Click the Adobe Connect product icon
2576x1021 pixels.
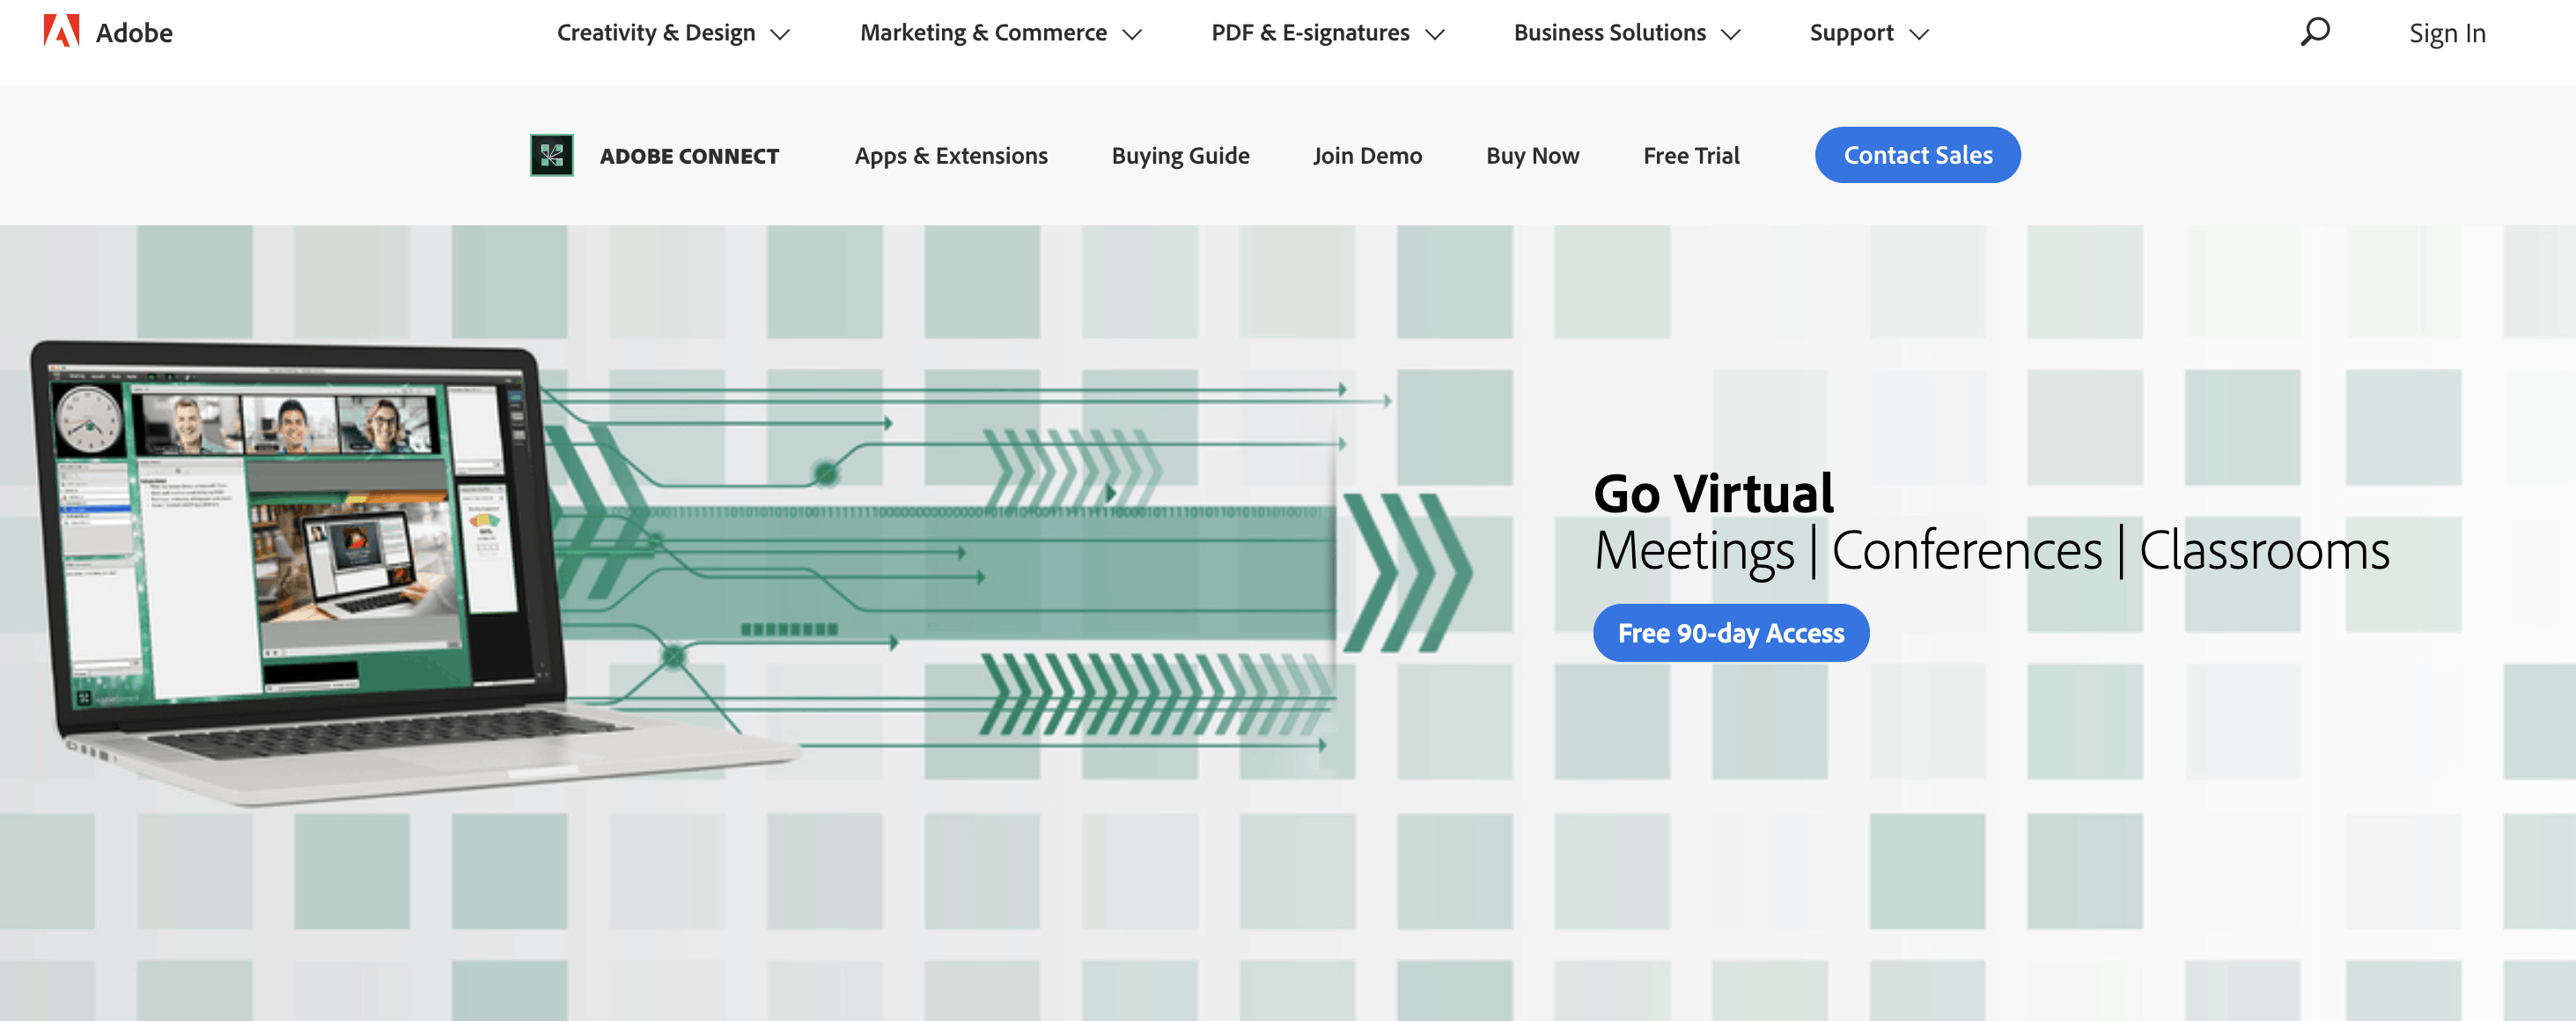pyautogui.click(x=552, y=155)
